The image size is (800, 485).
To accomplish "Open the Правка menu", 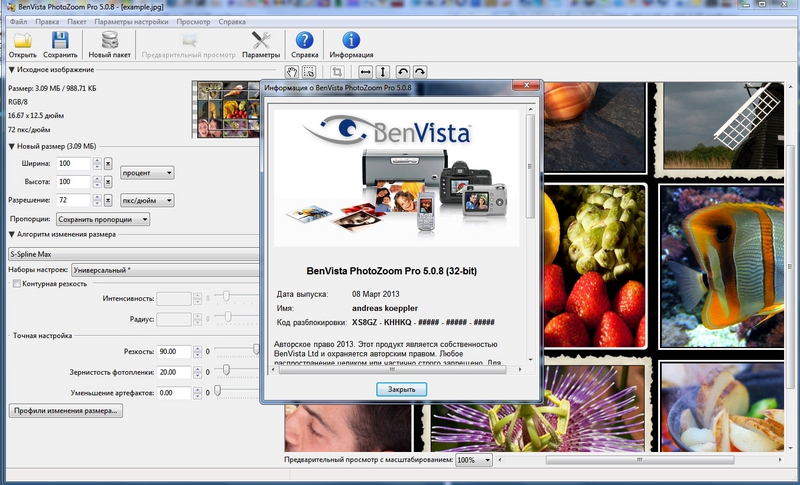I will click(x=47, y=22).
